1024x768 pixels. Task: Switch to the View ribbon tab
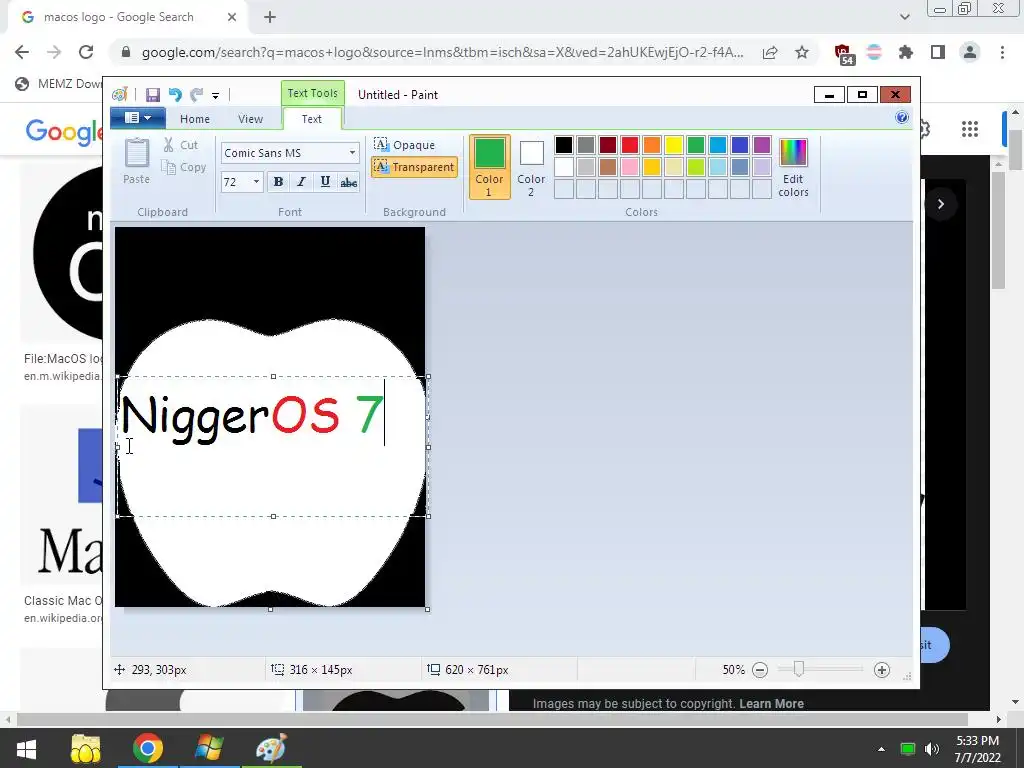pyautogui.click(x=250, y=119)
